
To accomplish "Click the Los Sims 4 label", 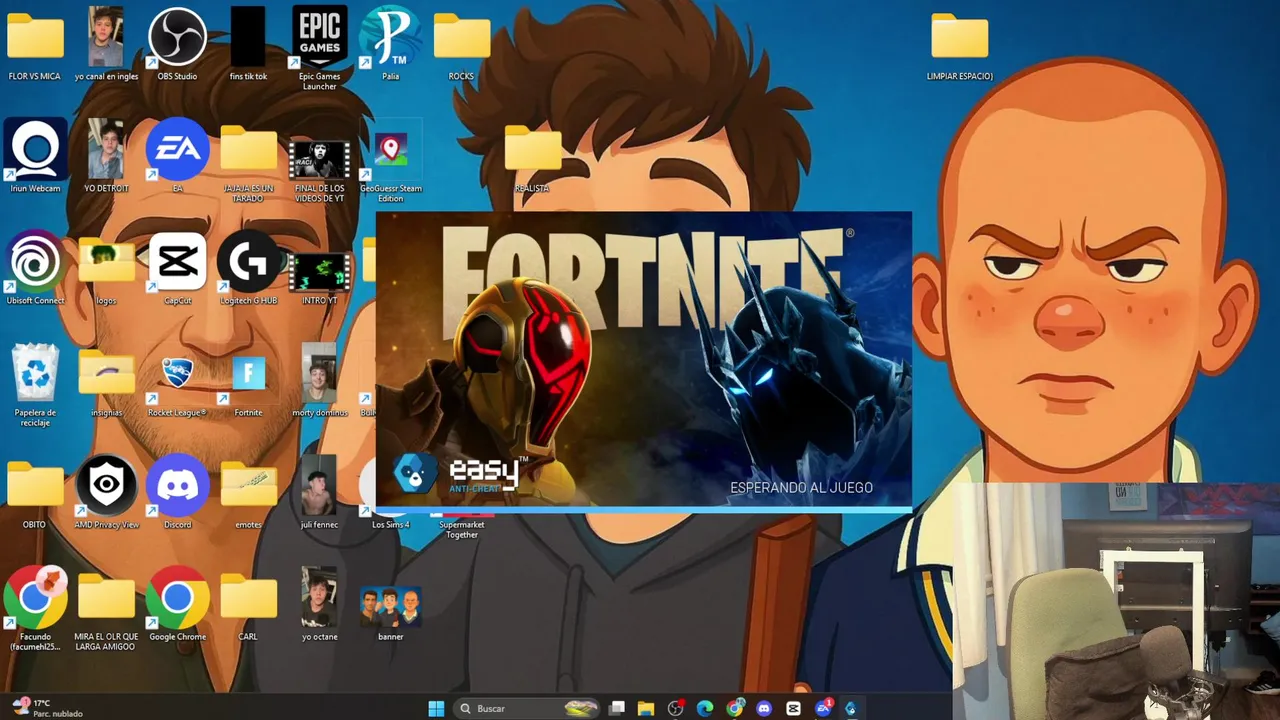I will click(x=390, y=524).
